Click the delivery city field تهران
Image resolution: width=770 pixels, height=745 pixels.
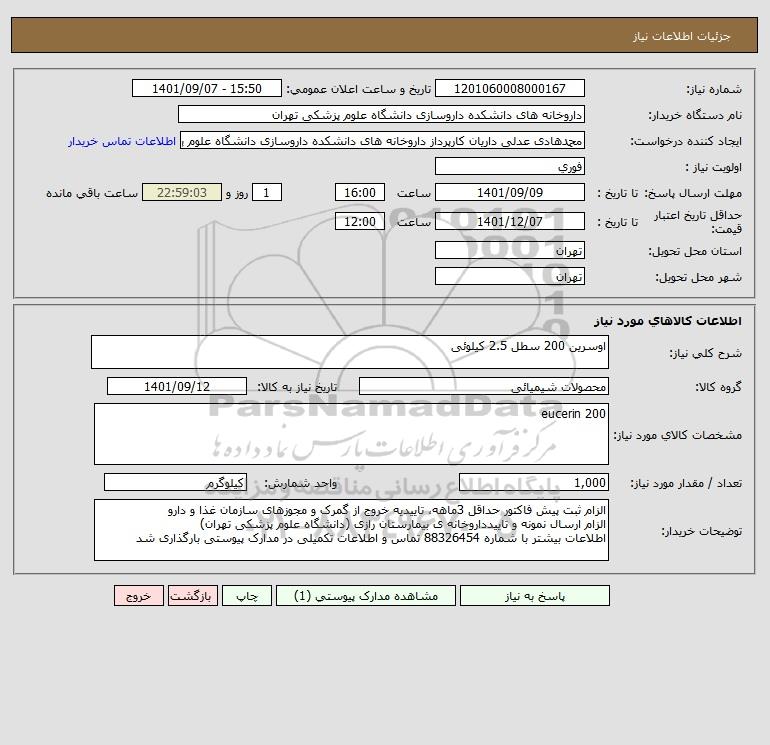(x=510, y=276)
